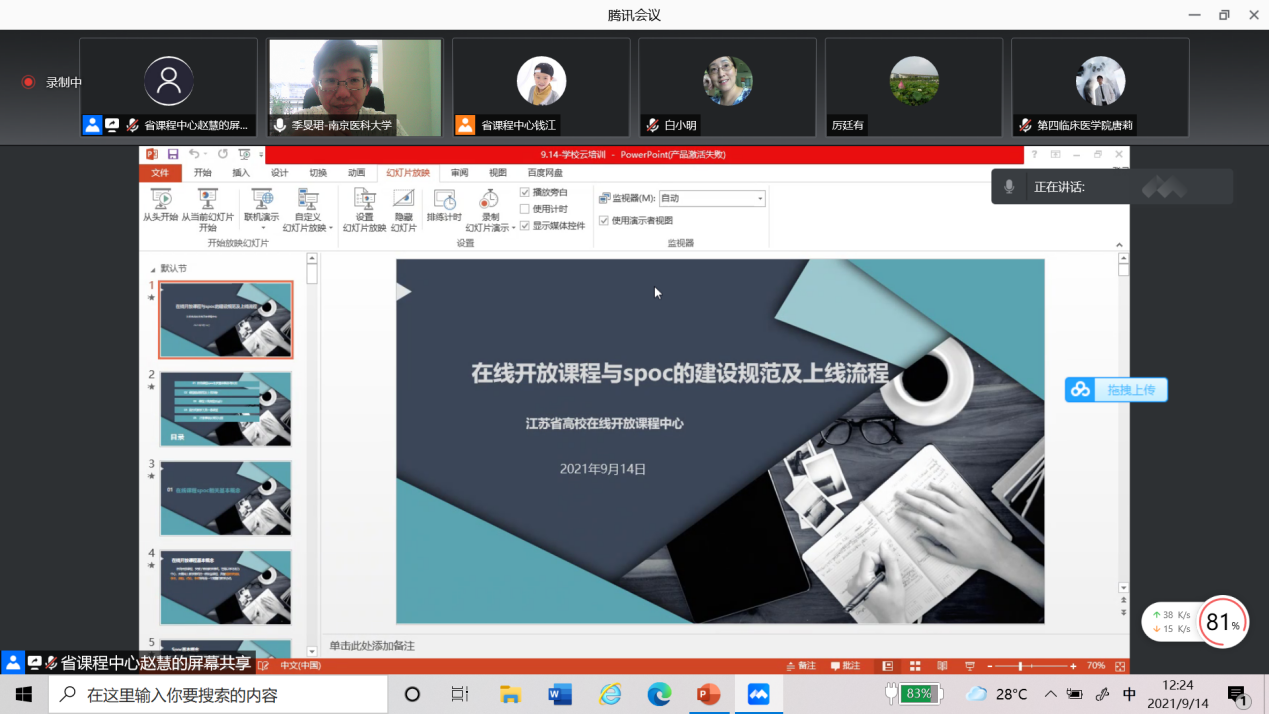1269x714 pixels.
Task: Toggle 使用演示者视图 checkbox
Action: coord(604,221)
